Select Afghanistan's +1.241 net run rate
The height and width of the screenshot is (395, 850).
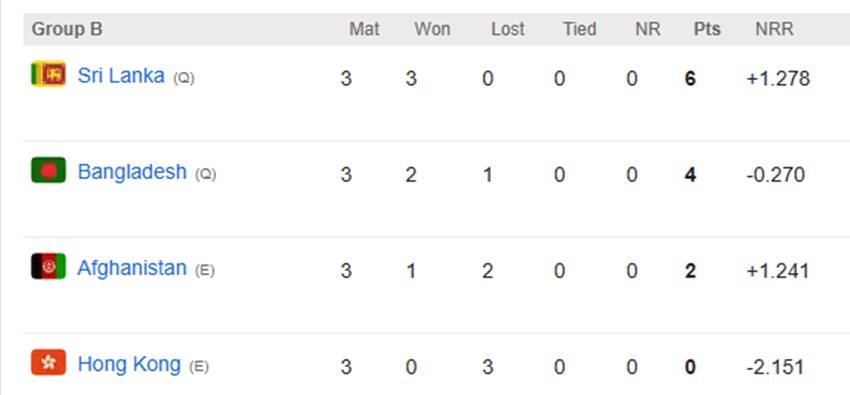(777, 271)
